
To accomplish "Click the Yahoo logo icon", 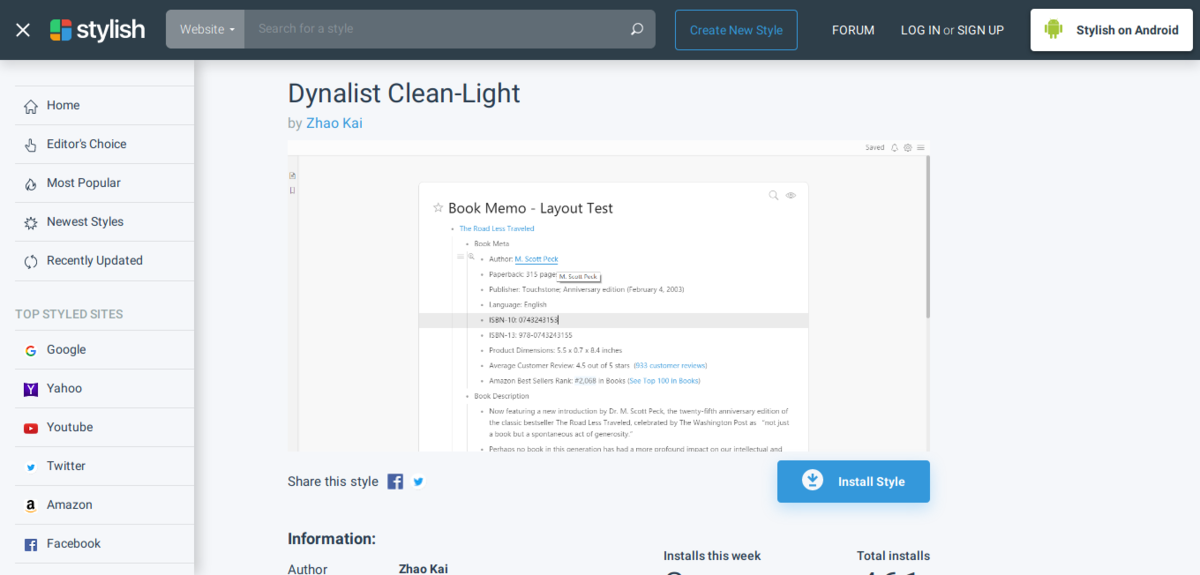I will [30, 390].
